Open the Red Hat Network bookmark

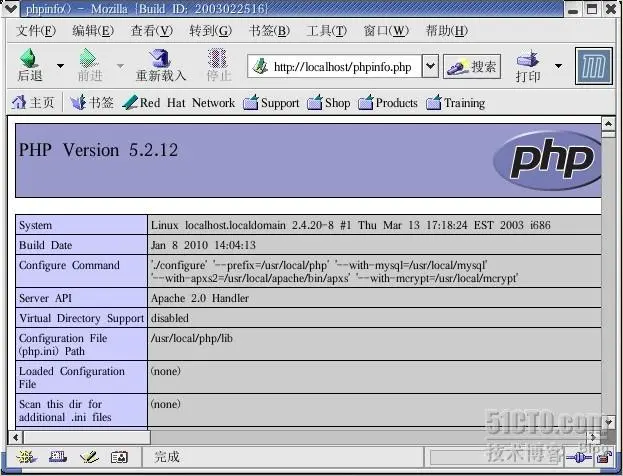pyautogui.click(x=178, y=103)
